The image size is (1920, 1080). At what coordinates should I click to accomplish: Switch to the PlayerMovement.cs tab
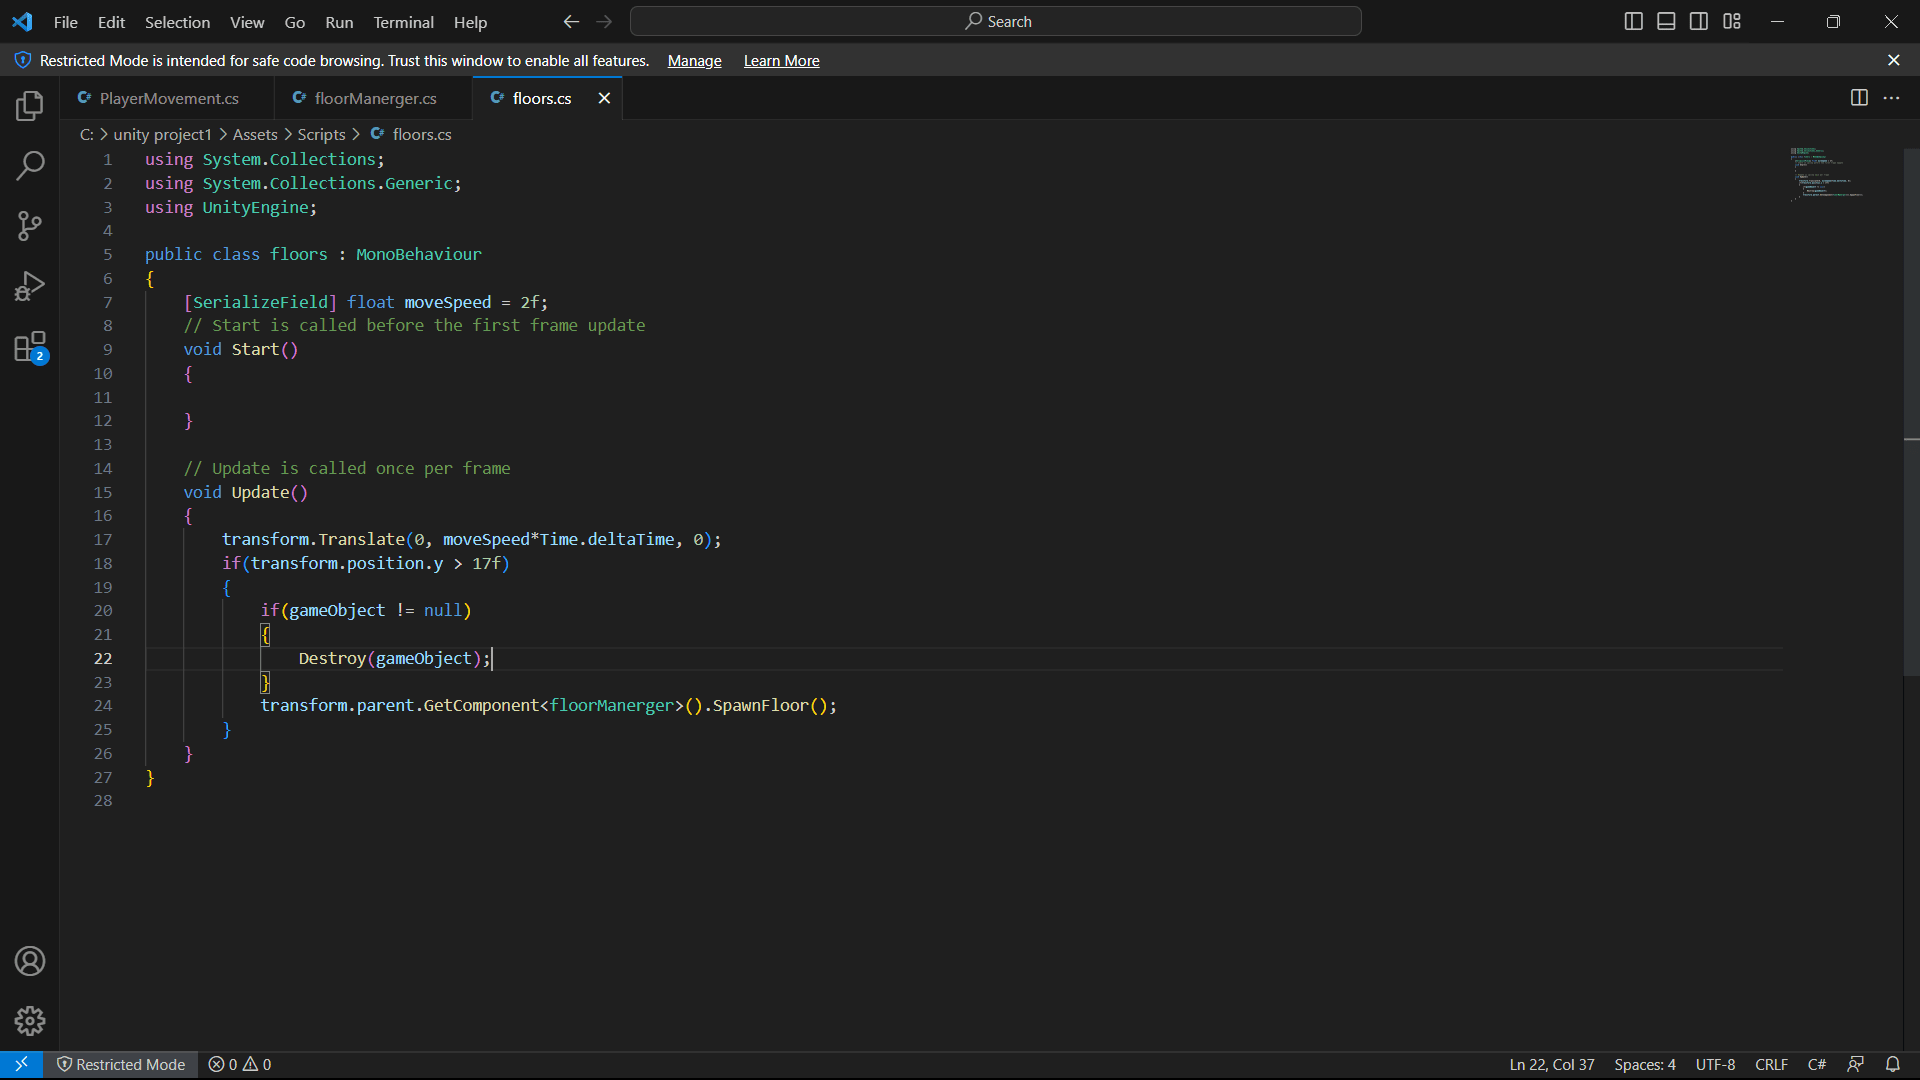[168, 98]
